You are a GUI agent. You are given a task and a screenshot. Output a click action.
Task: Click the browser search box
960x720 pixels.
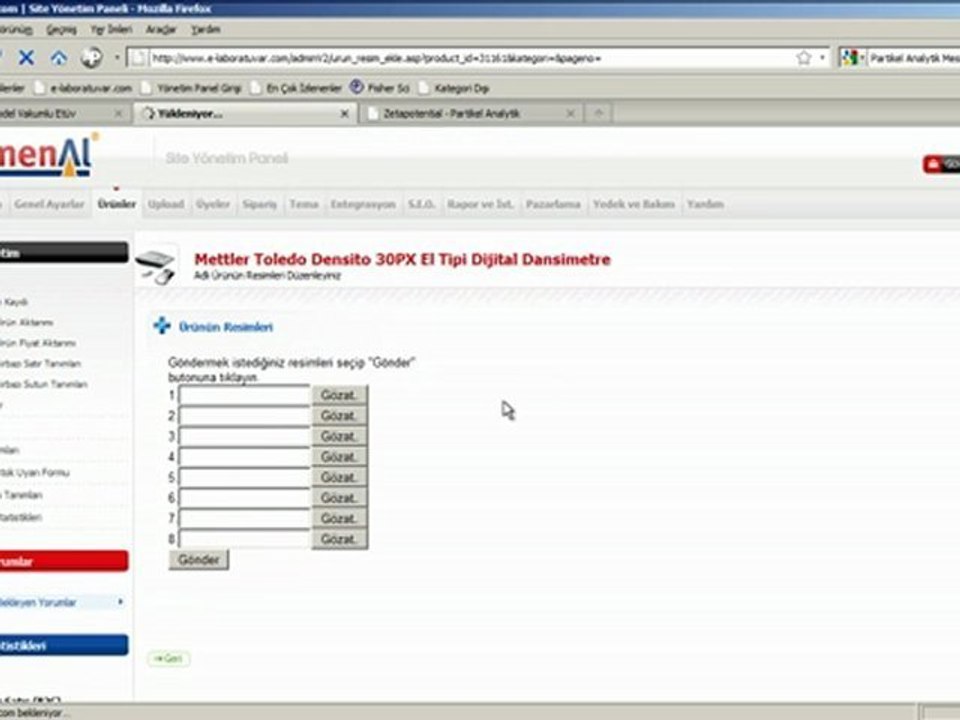point(913,58)
